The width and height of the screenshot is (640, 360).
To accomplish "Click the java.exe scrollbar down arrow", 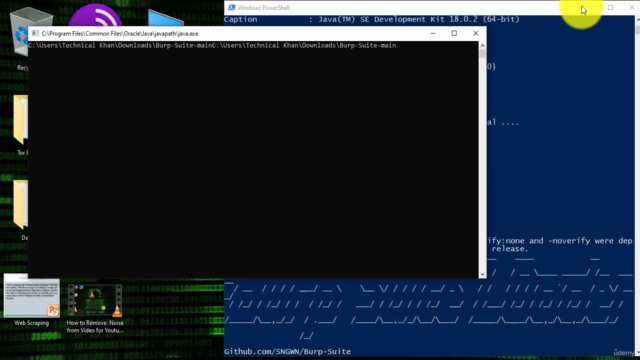I will tap(482, 275).
